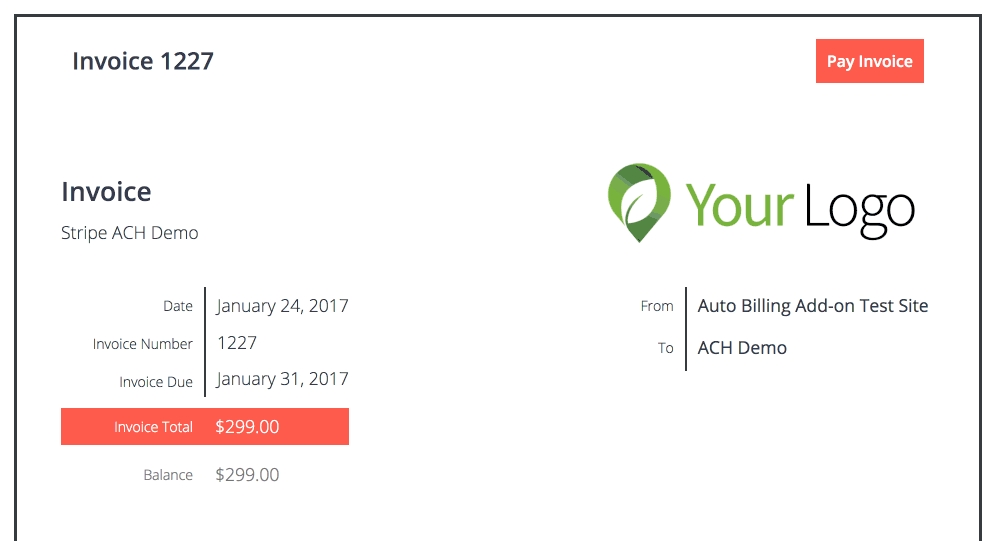Click 'Auto Billing Add-on Test Site' sender name

click(x=813, y=306)
